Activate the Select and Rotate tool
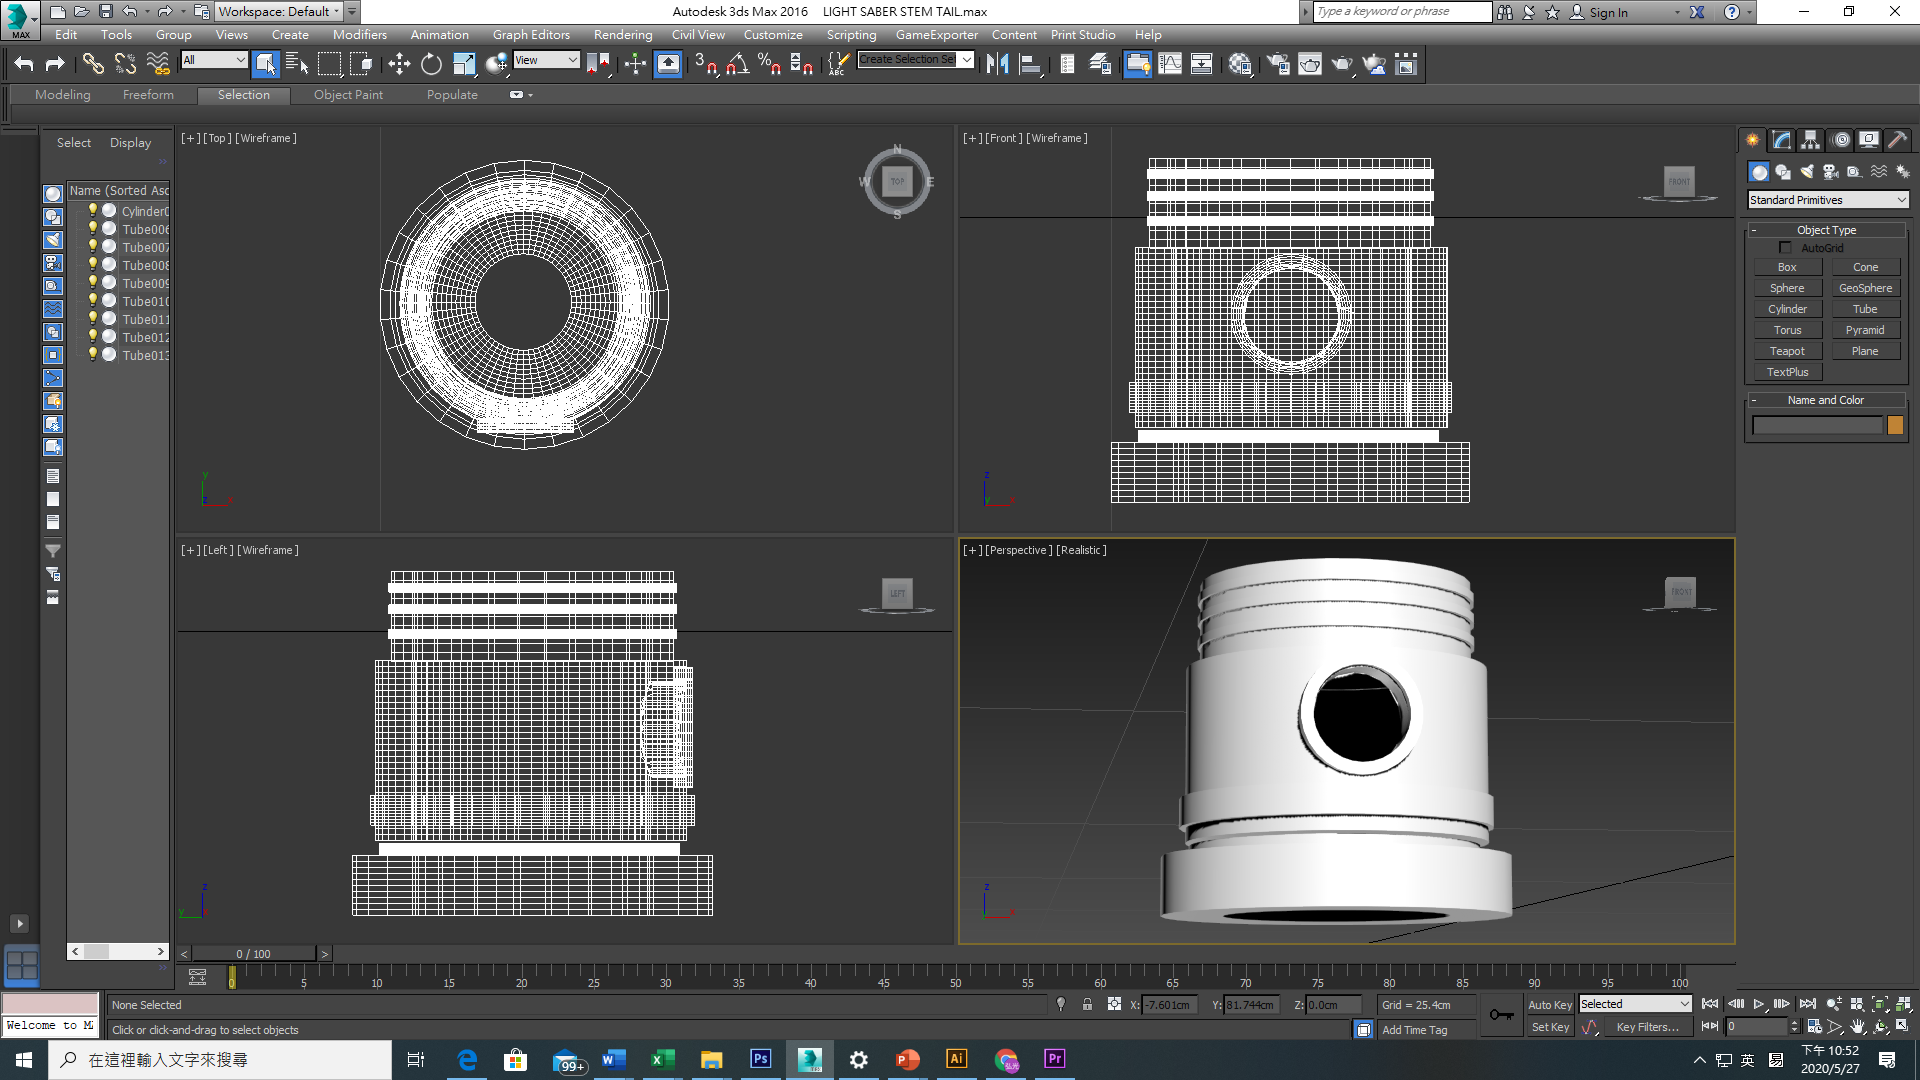The height and width of the screenshot is (1080, 1920). tap(431, 64)
